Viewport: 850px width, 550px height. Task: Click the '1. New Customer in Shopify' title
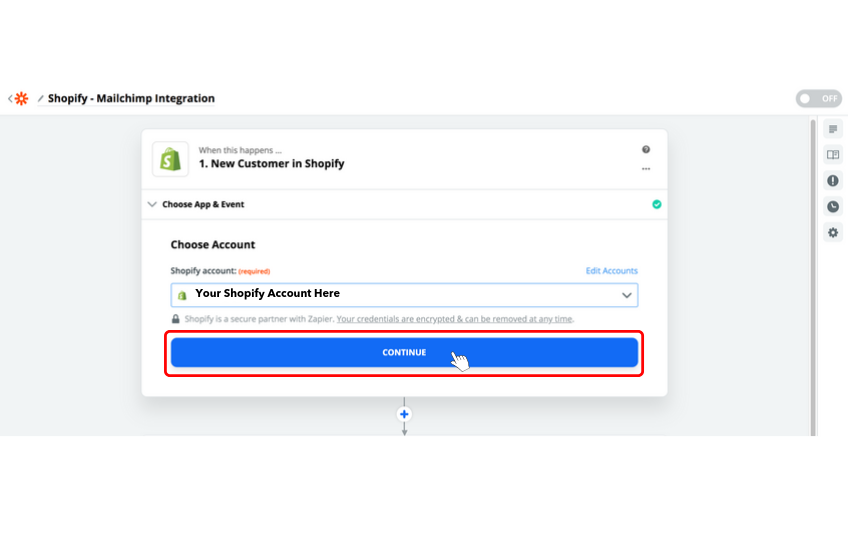click(271, 164)
